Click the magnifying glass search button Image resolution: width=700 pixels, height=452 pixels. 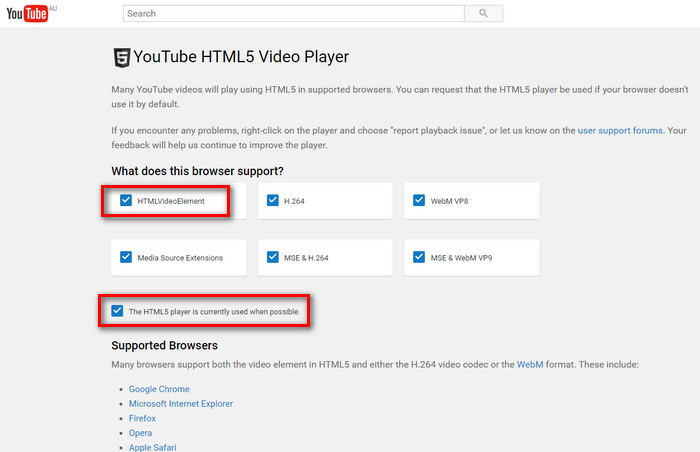coord(483,13)
